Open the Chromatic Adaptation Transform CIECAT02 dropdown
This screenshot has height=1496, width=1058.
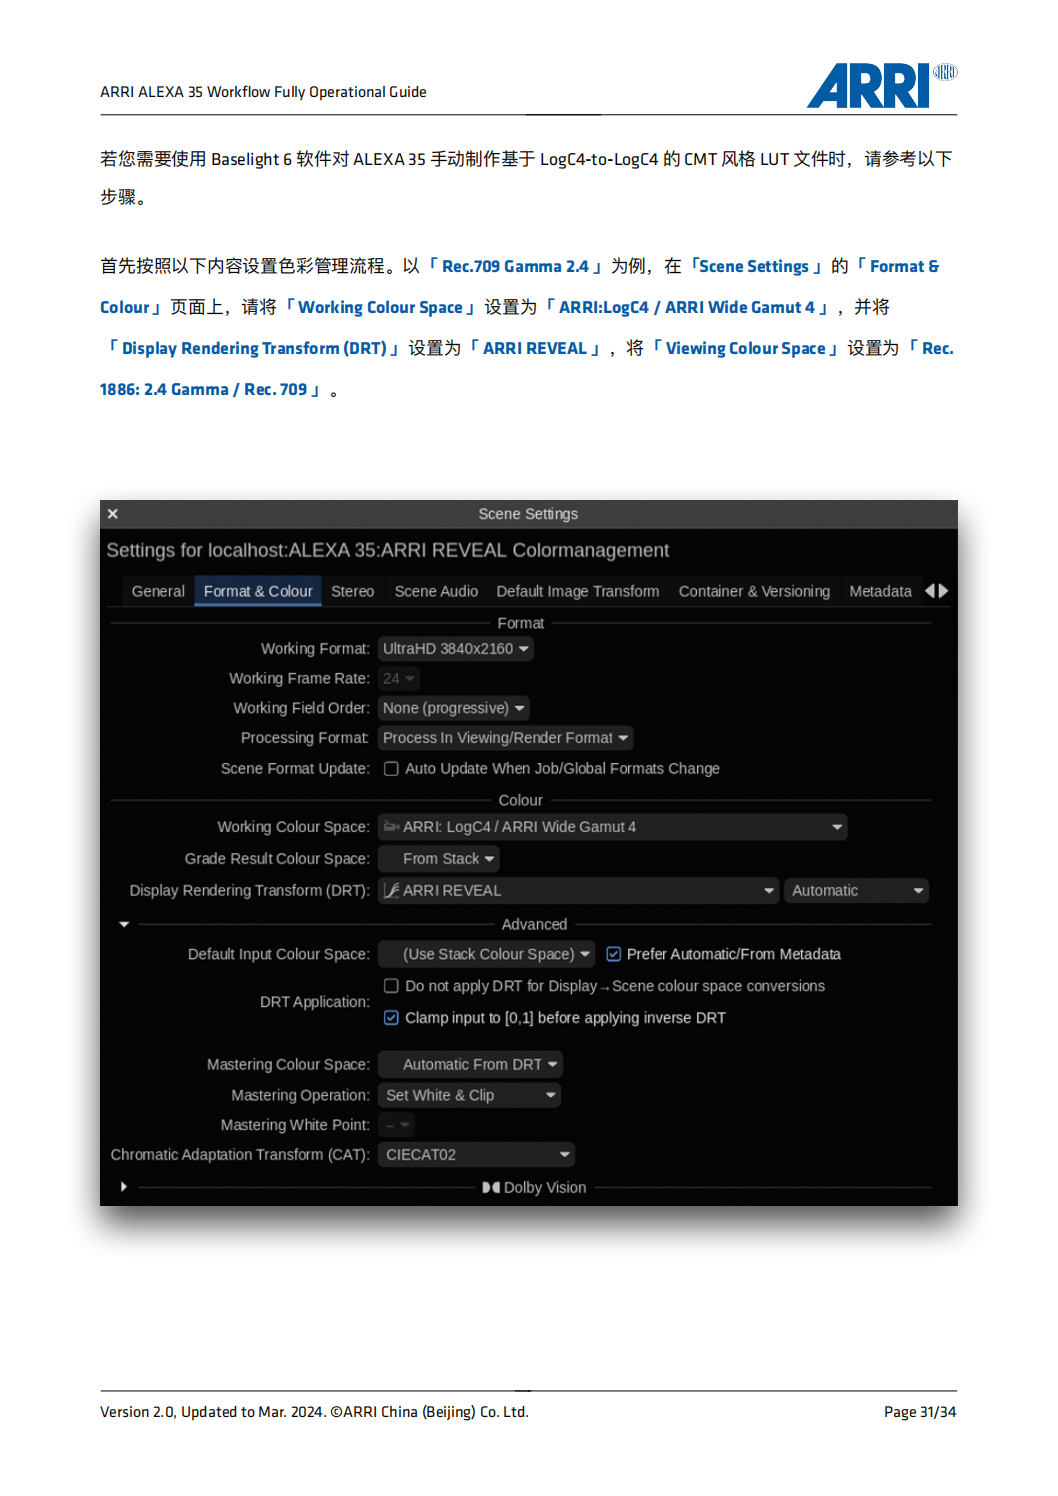pos(476,1154)
